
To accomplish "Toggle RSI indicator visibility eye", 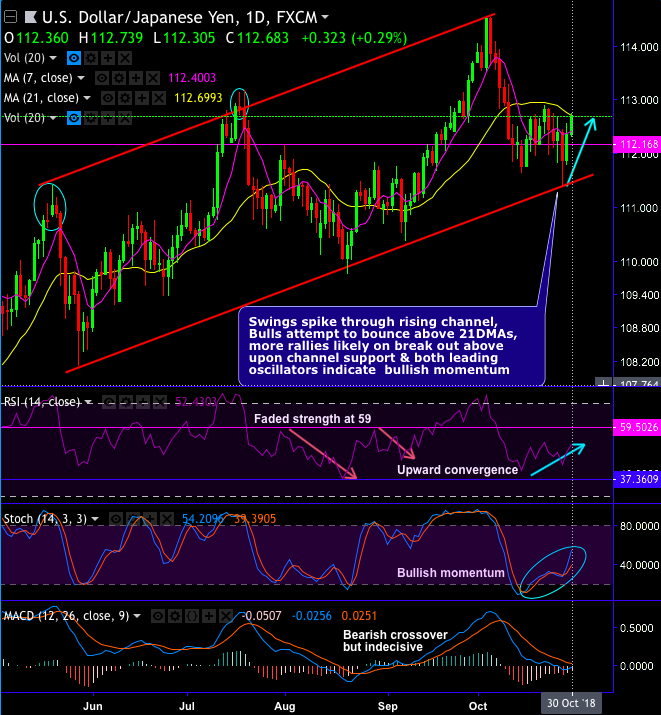I will 108,402.
